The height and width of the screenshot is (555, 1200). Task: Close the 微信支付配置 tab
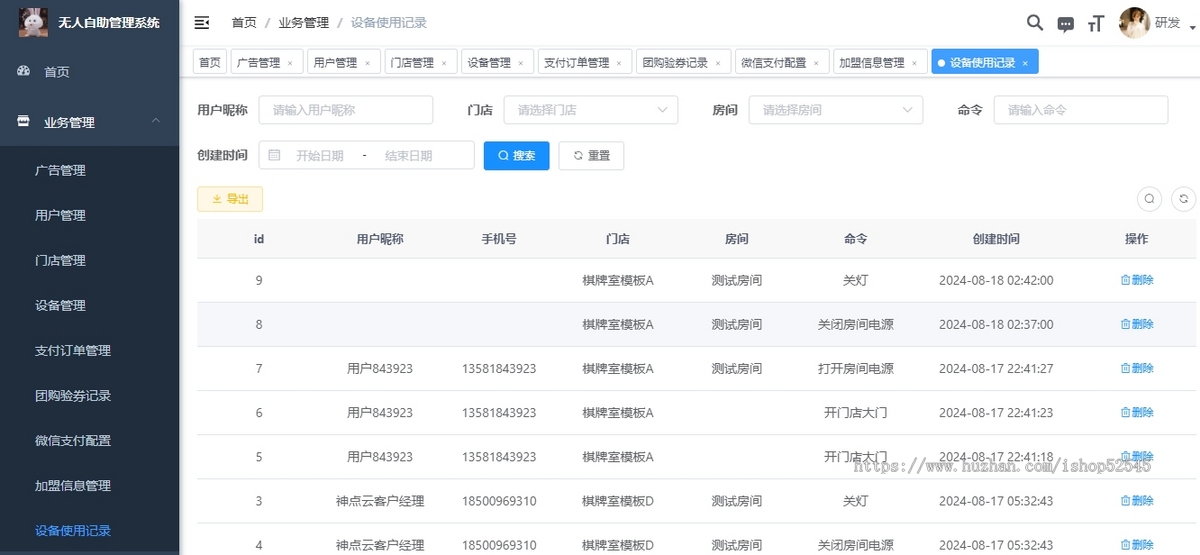tap(816, 63)
